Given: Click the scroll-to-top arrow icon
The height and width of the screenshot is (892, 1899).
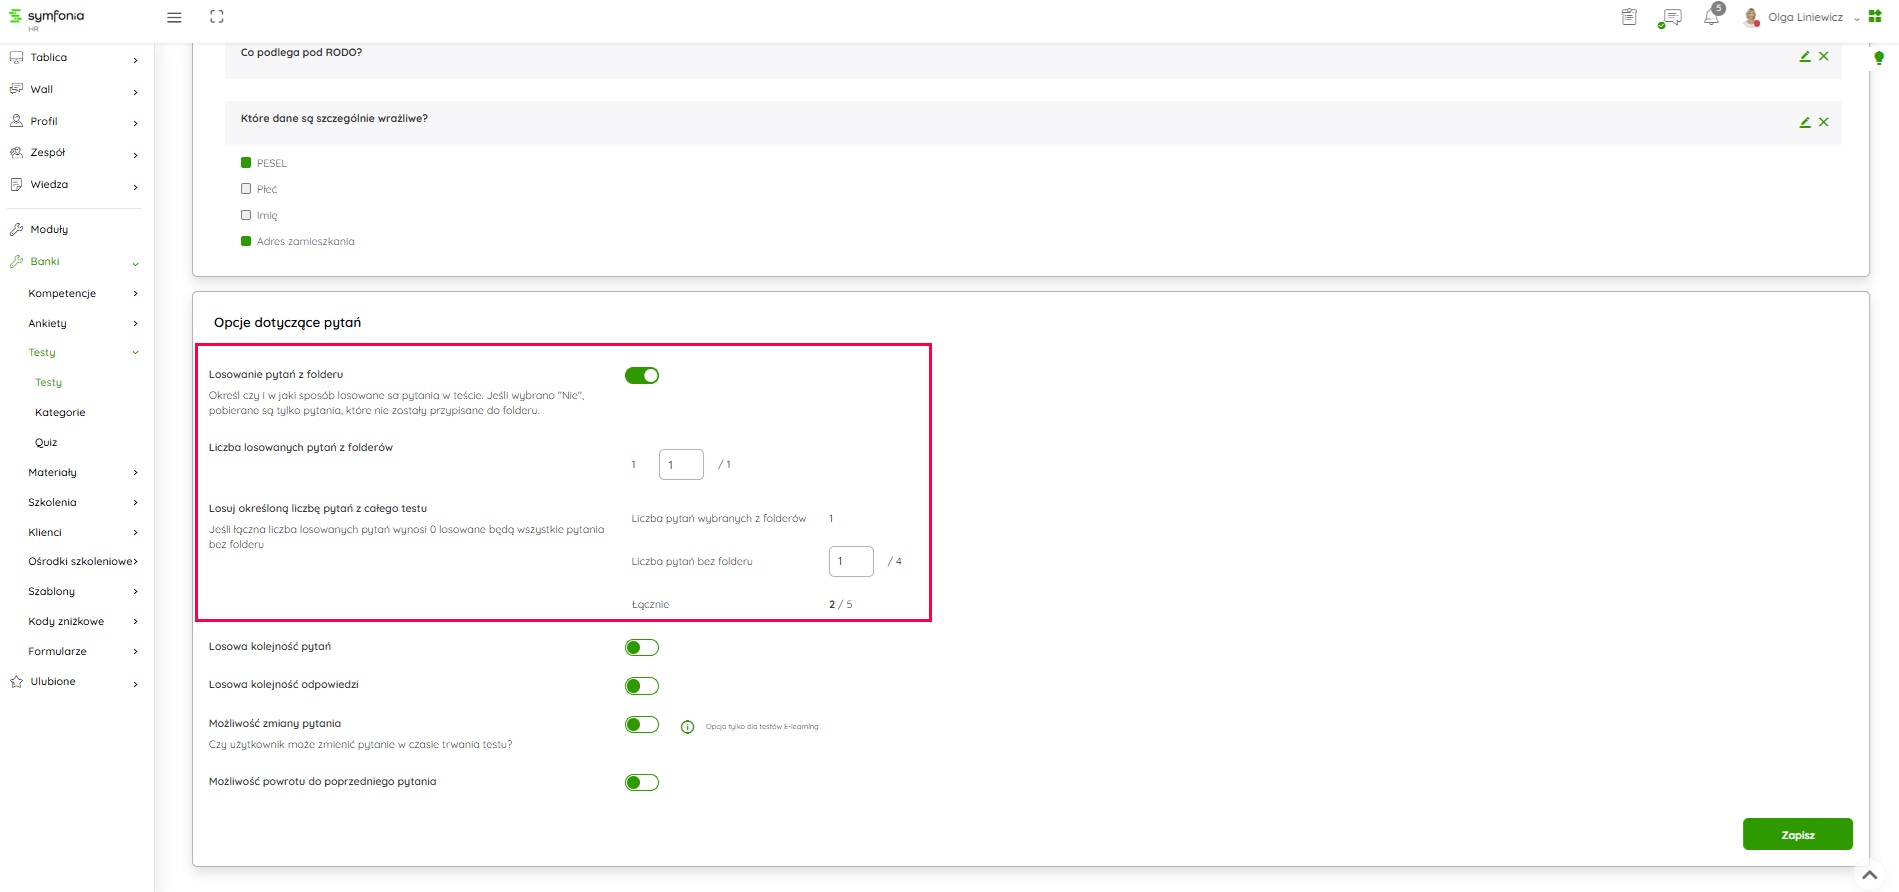Looking at the screenshot, I should (1869, 875).
